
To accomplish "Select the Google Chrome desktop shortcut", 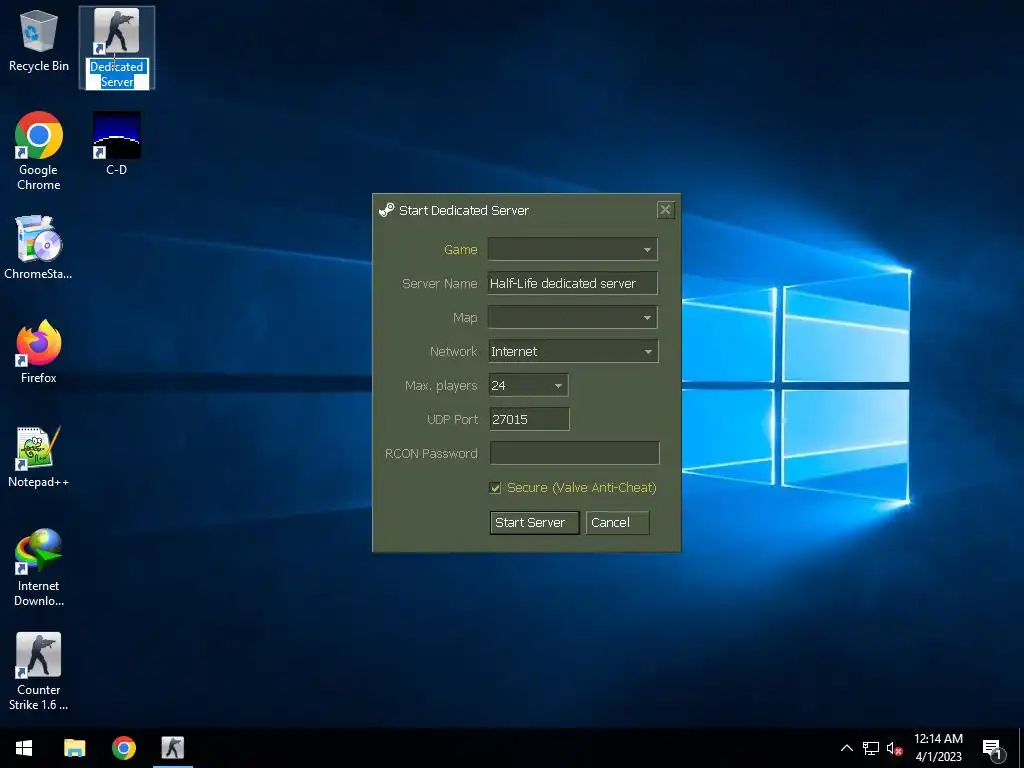I will click(x=39, y=152).
